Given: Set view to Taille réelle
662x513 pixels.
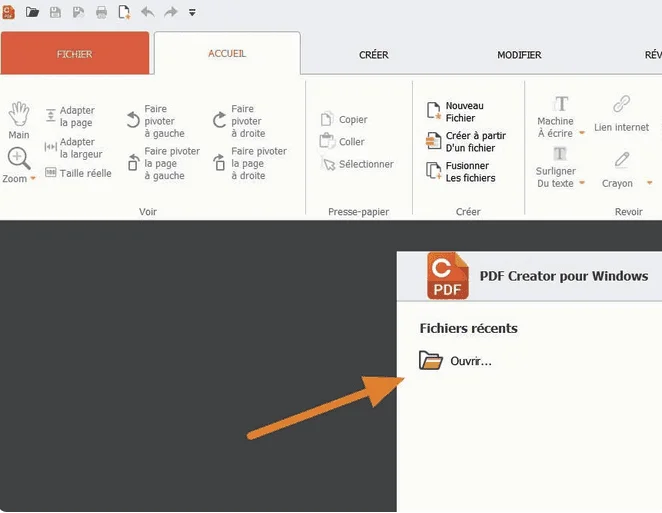Looking at the screenshot, I should coord(78,173).
